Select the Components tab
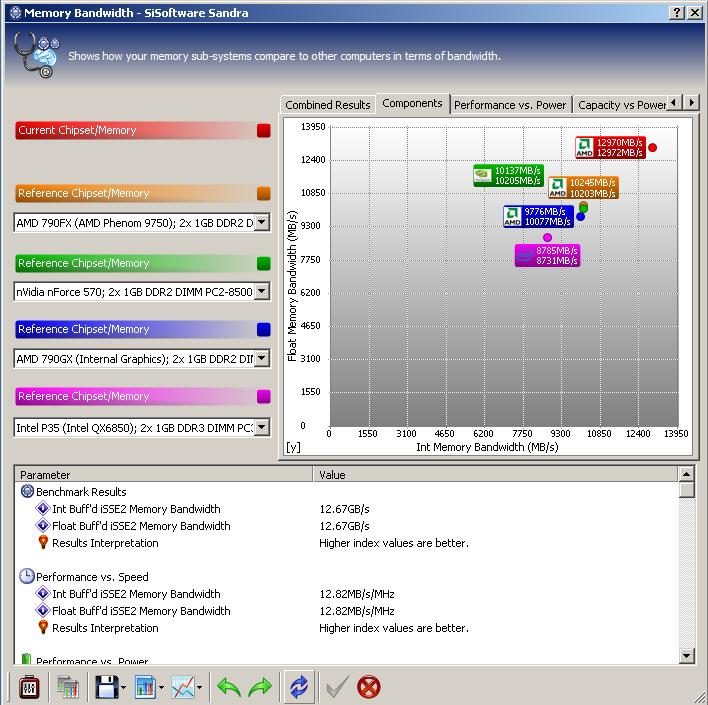The height and width of the screenshot is (705, 708). click(412, 103)
